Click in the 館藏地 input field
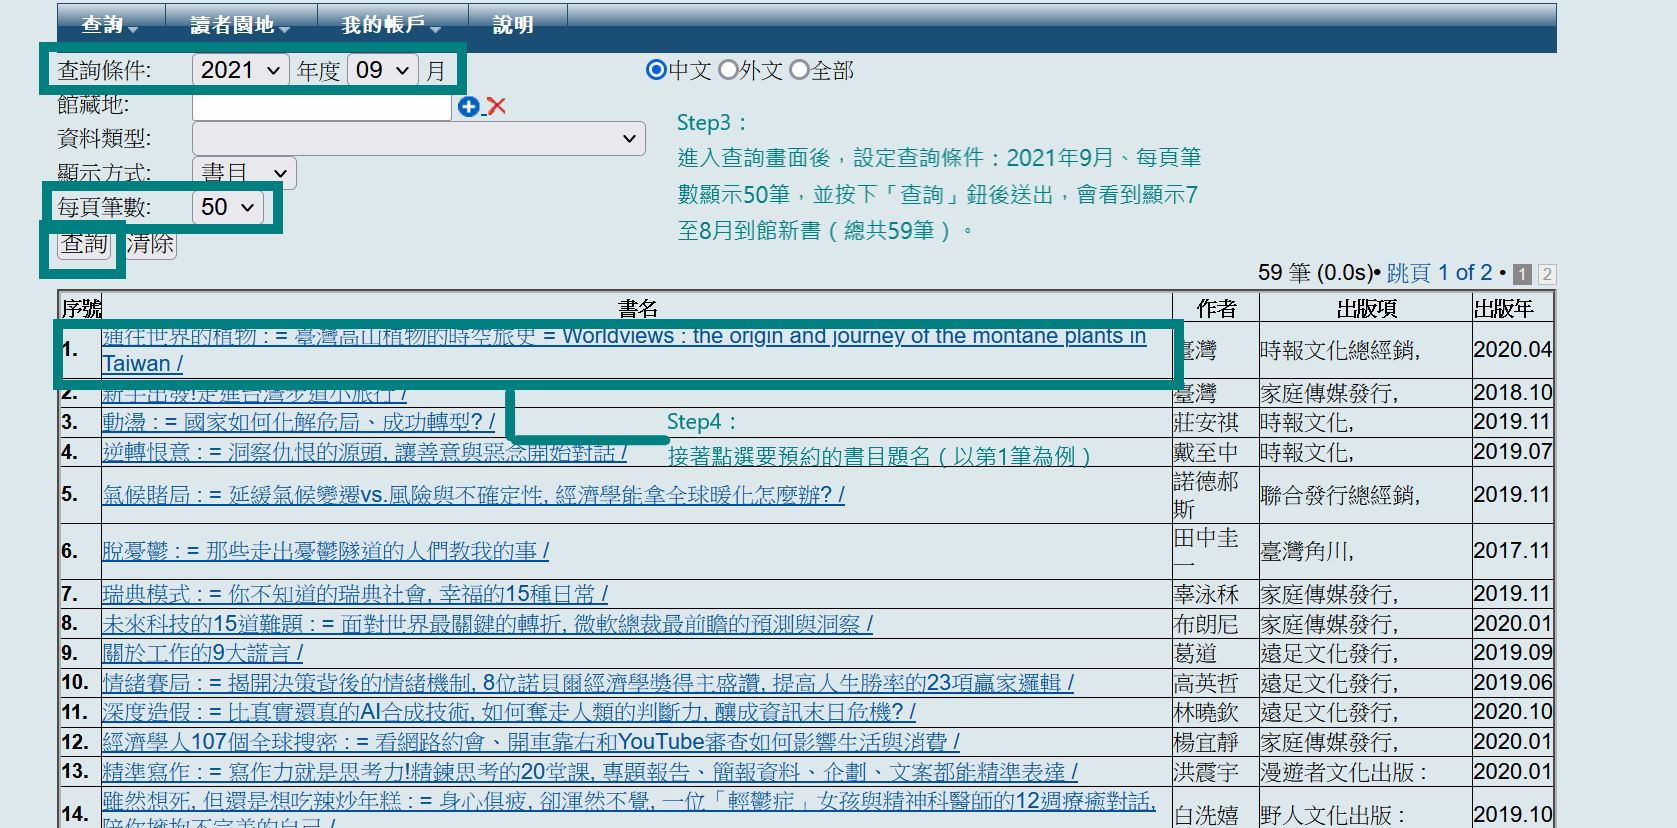Screen dimensions: 1677x828 tap(321, 106)
